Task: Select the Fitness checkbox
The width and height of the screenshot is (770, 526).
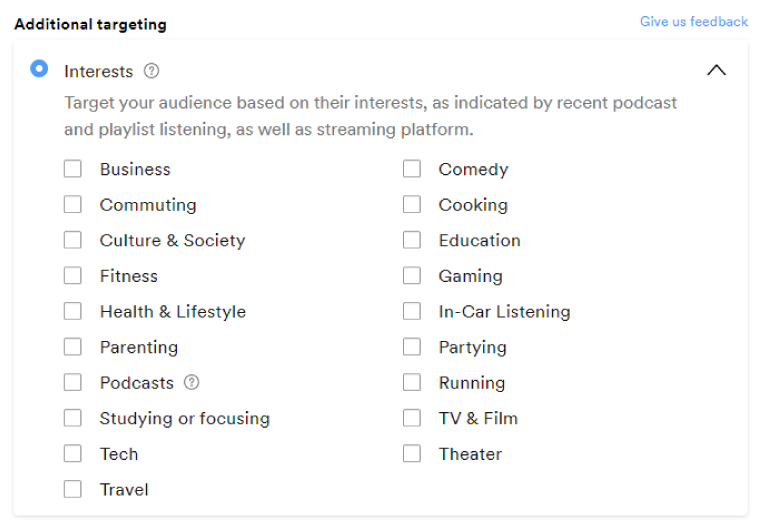Action: point(73,275)
